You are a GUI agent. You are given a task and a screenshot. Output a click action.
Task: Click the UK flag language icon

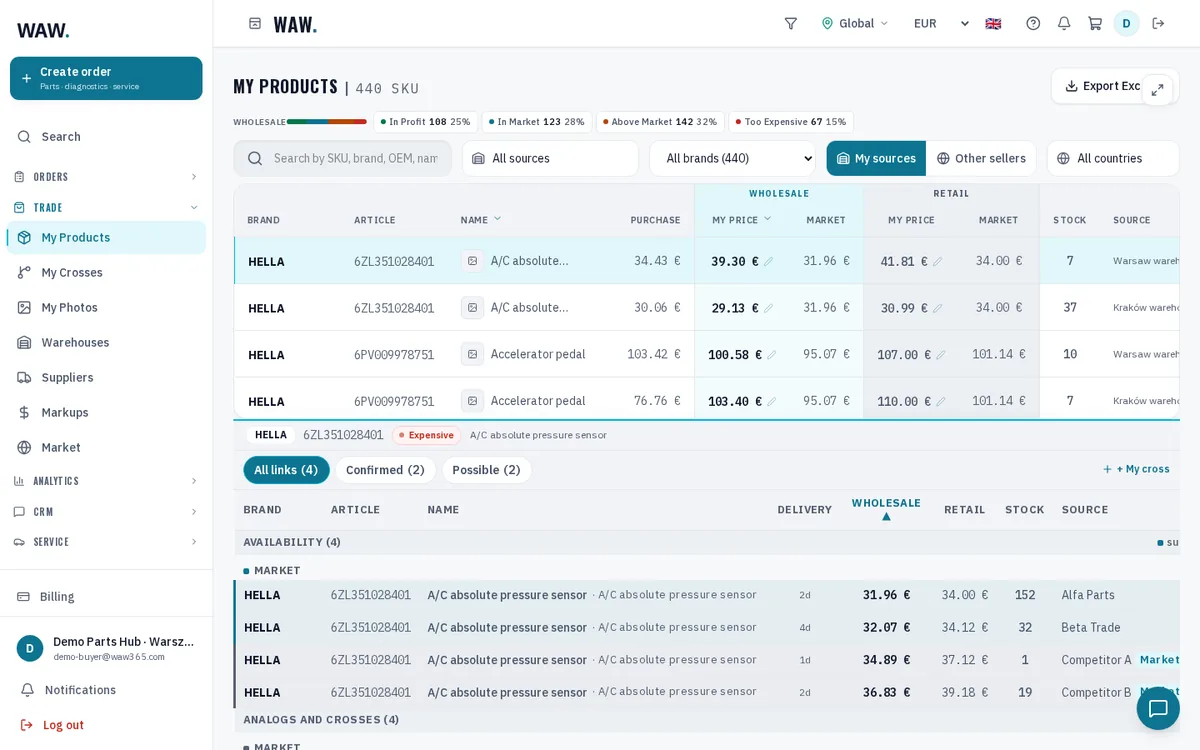(x=993, y=23)
